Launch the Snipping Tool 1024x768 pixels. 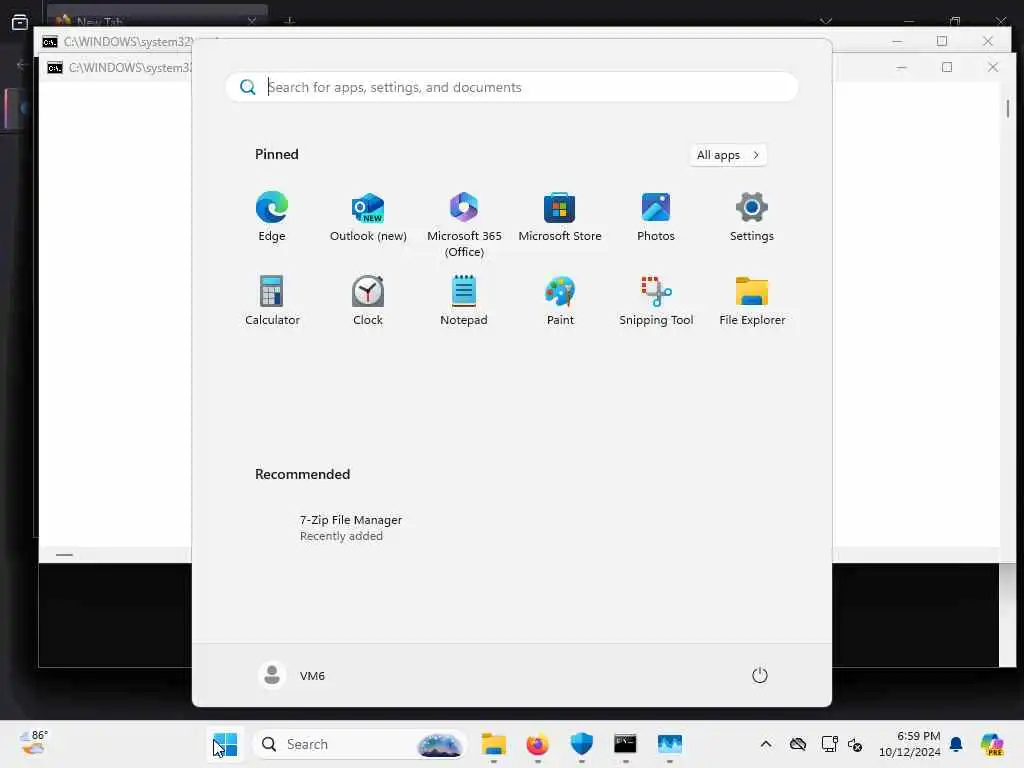[x=656, y=300]
